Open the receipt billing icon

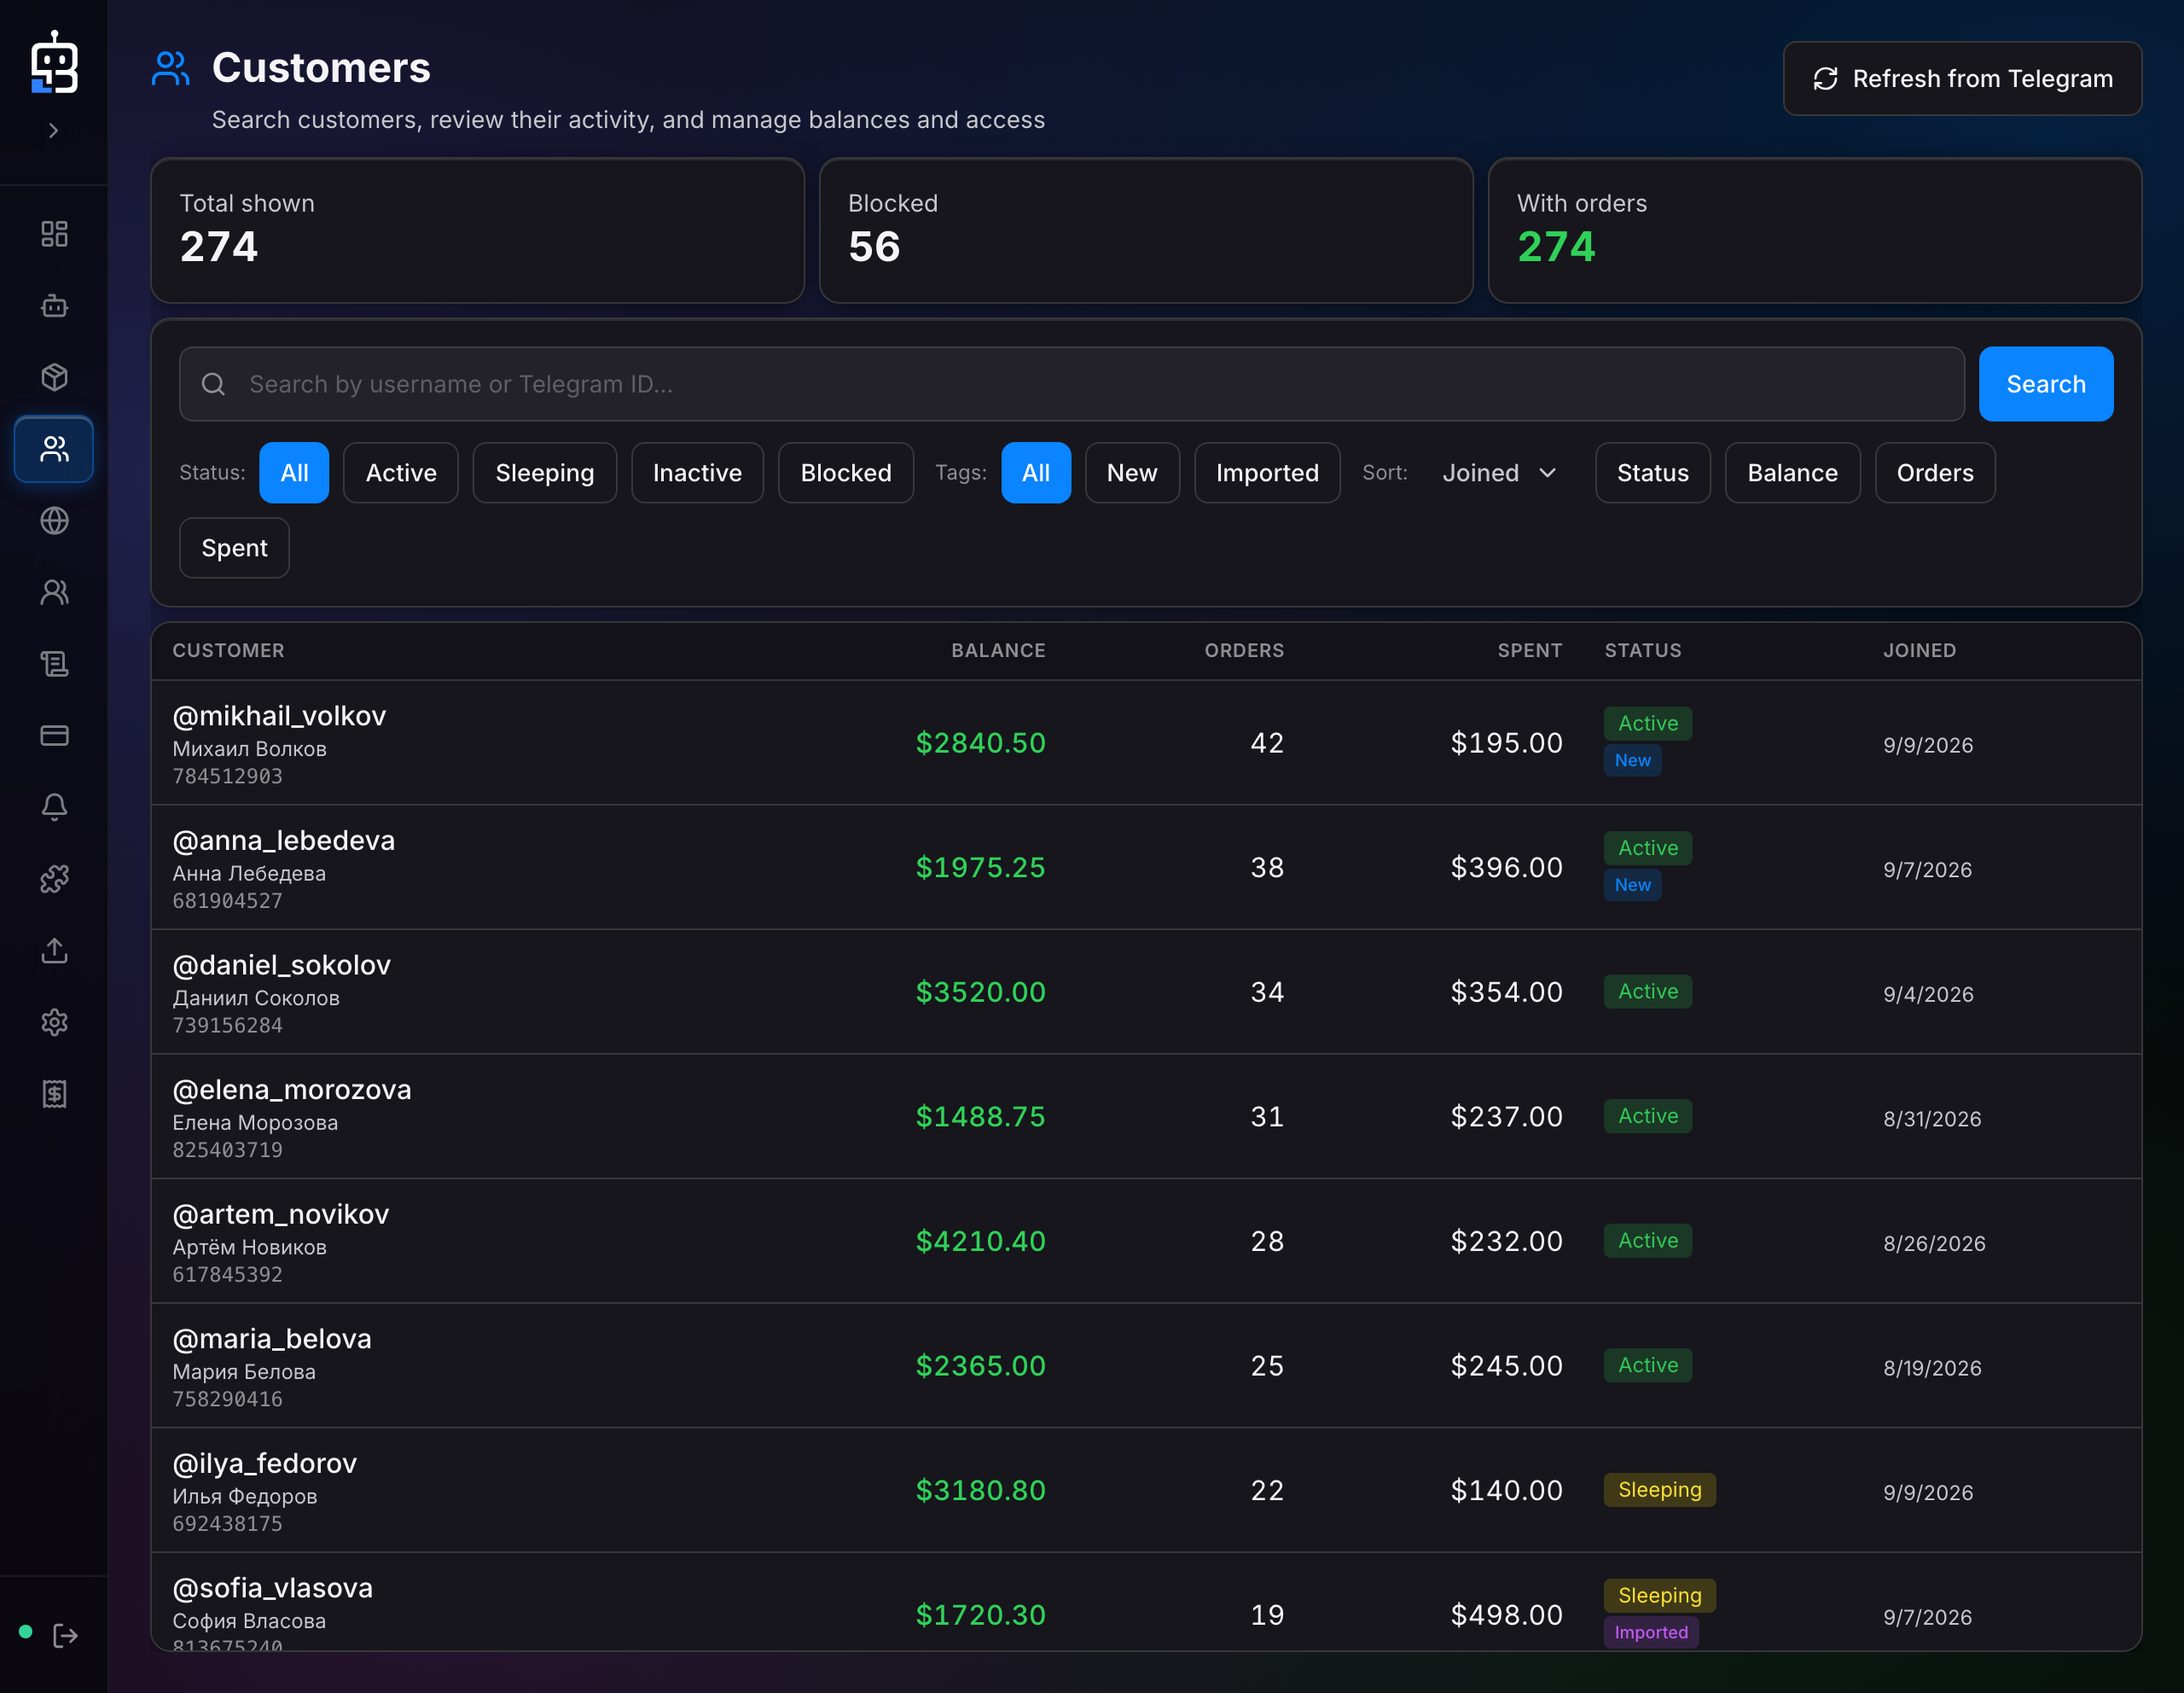tap(54, 1094)
